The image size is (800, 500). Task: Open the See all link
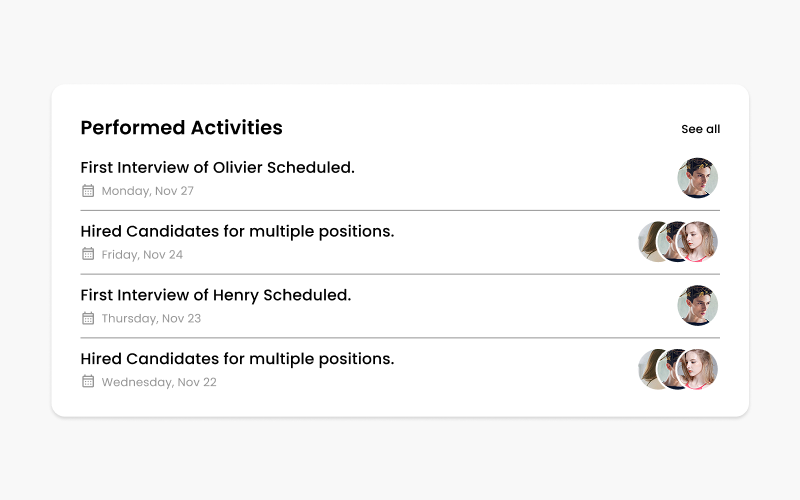[x=701, y=129]
